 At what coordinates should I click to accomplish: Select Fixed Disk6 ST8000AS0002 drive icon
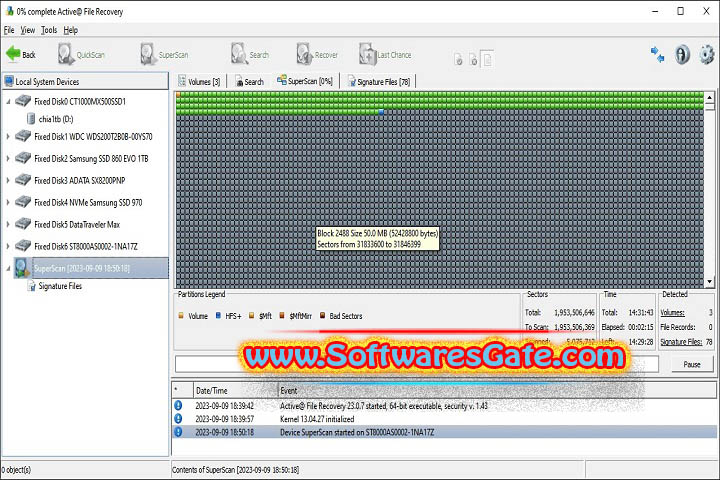coord(23,246)
